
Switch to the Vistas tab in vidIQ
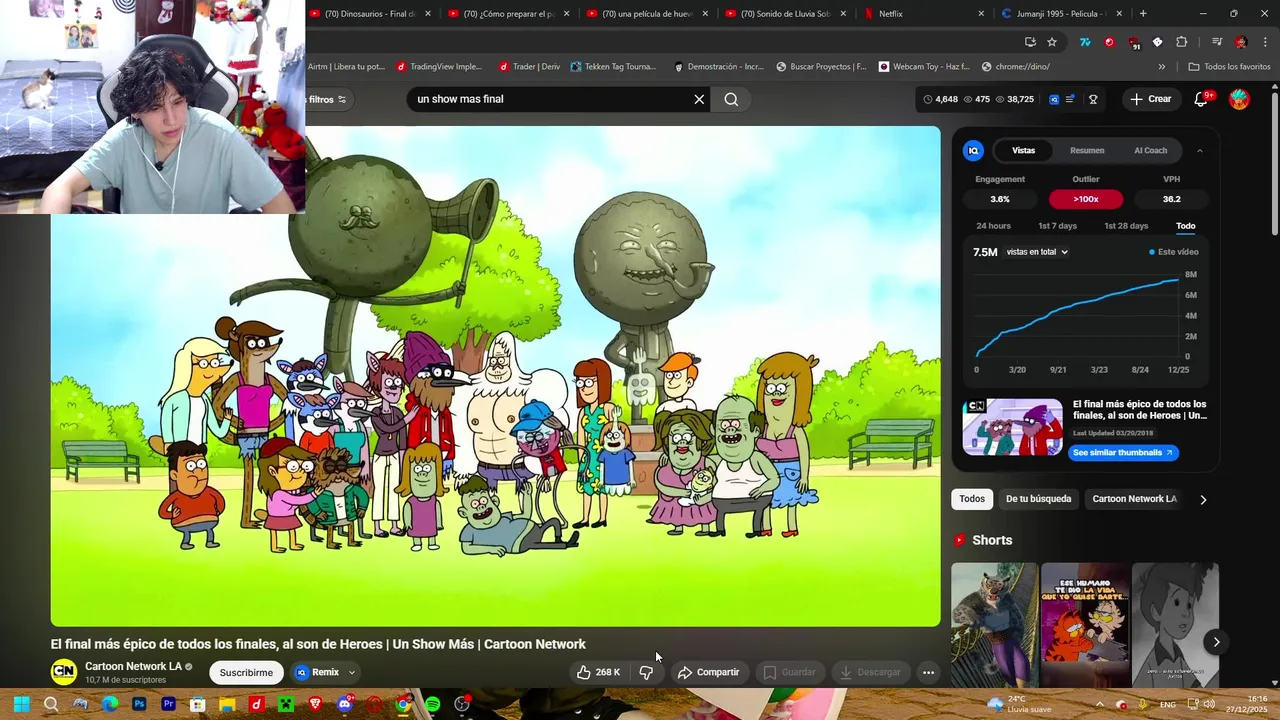coord(1023,150)
